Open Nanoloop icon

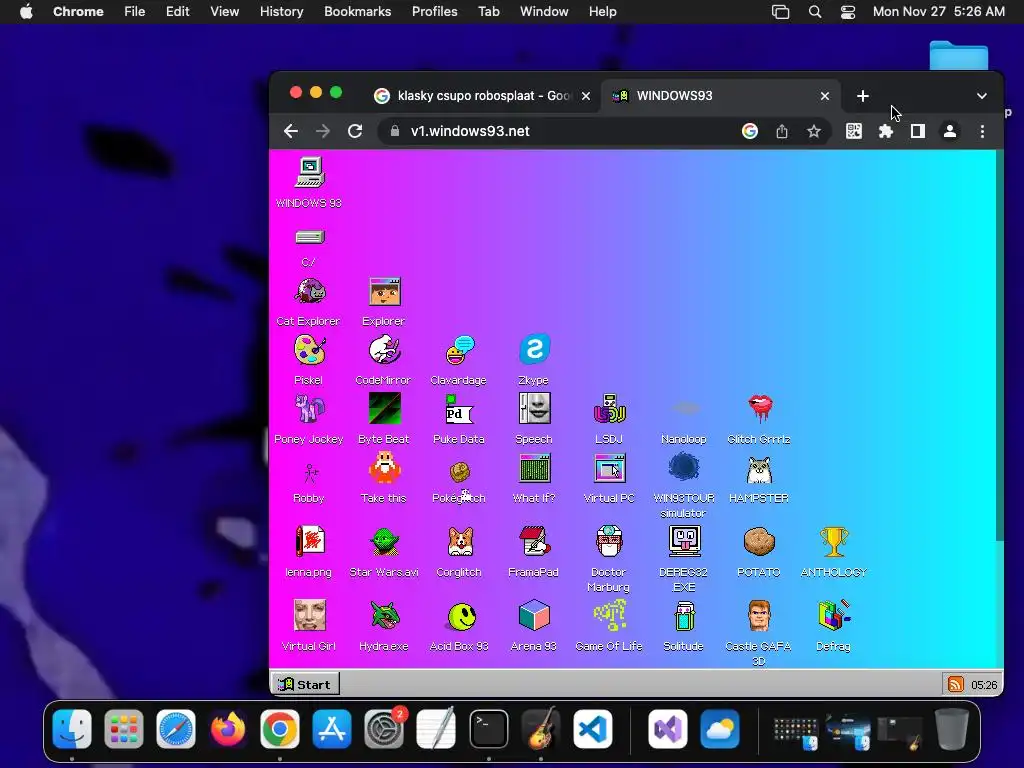point(684,409)
